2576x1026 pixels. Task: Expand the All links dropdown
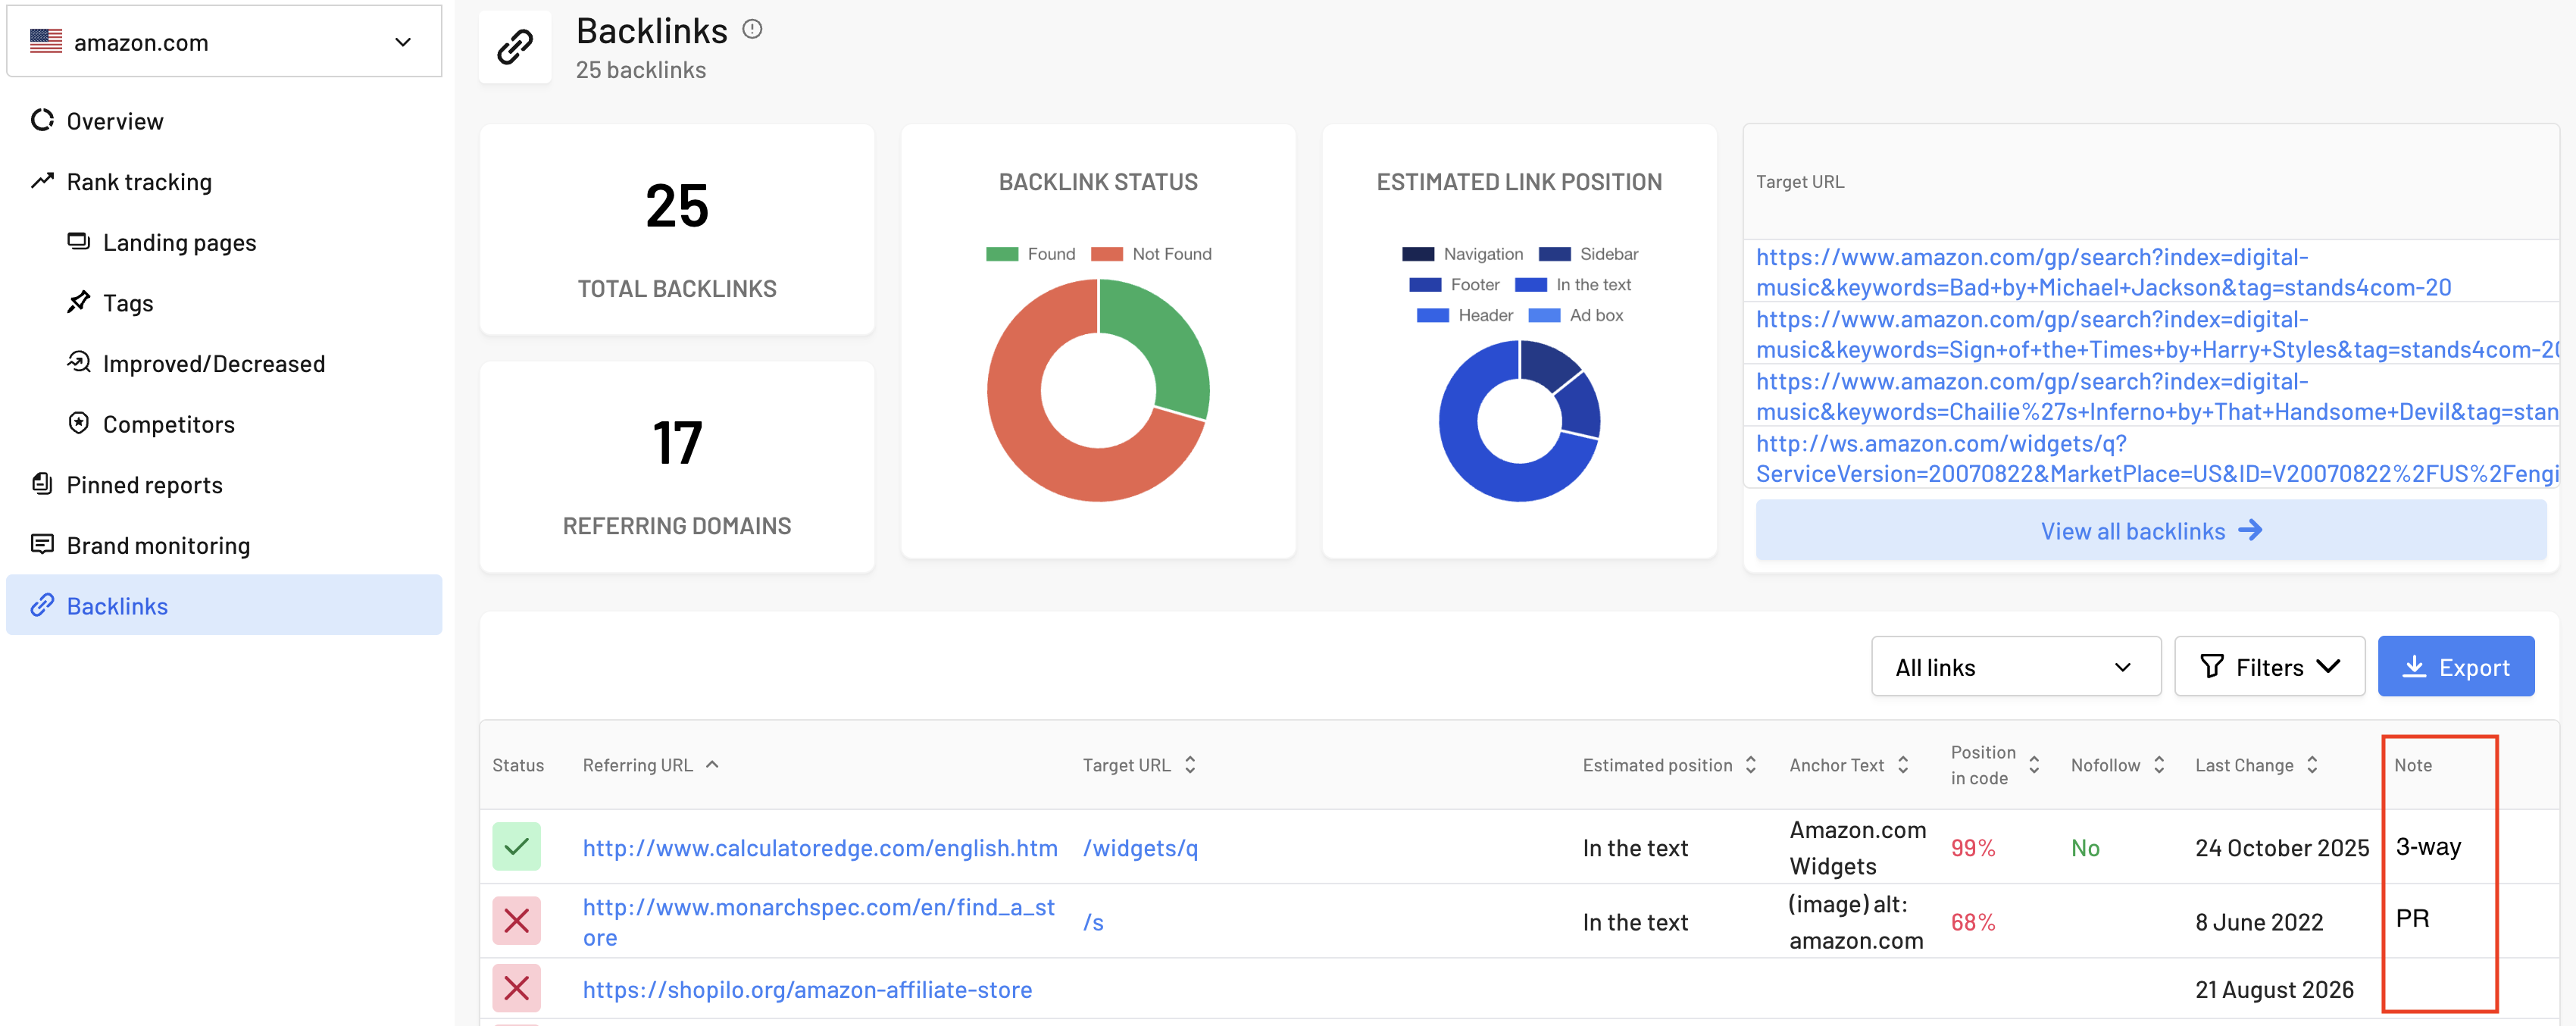click(x=2015, y=666)
